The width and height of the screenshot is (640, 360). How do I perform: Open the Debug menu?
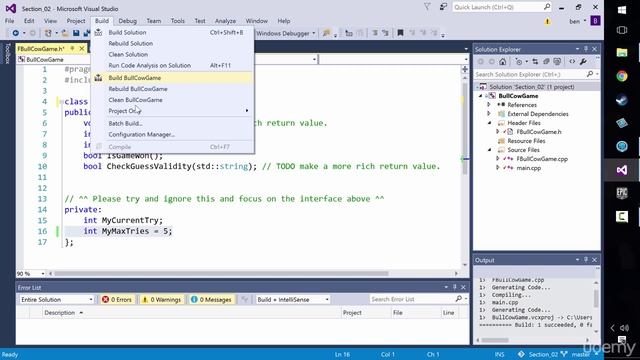pos(127,21)
